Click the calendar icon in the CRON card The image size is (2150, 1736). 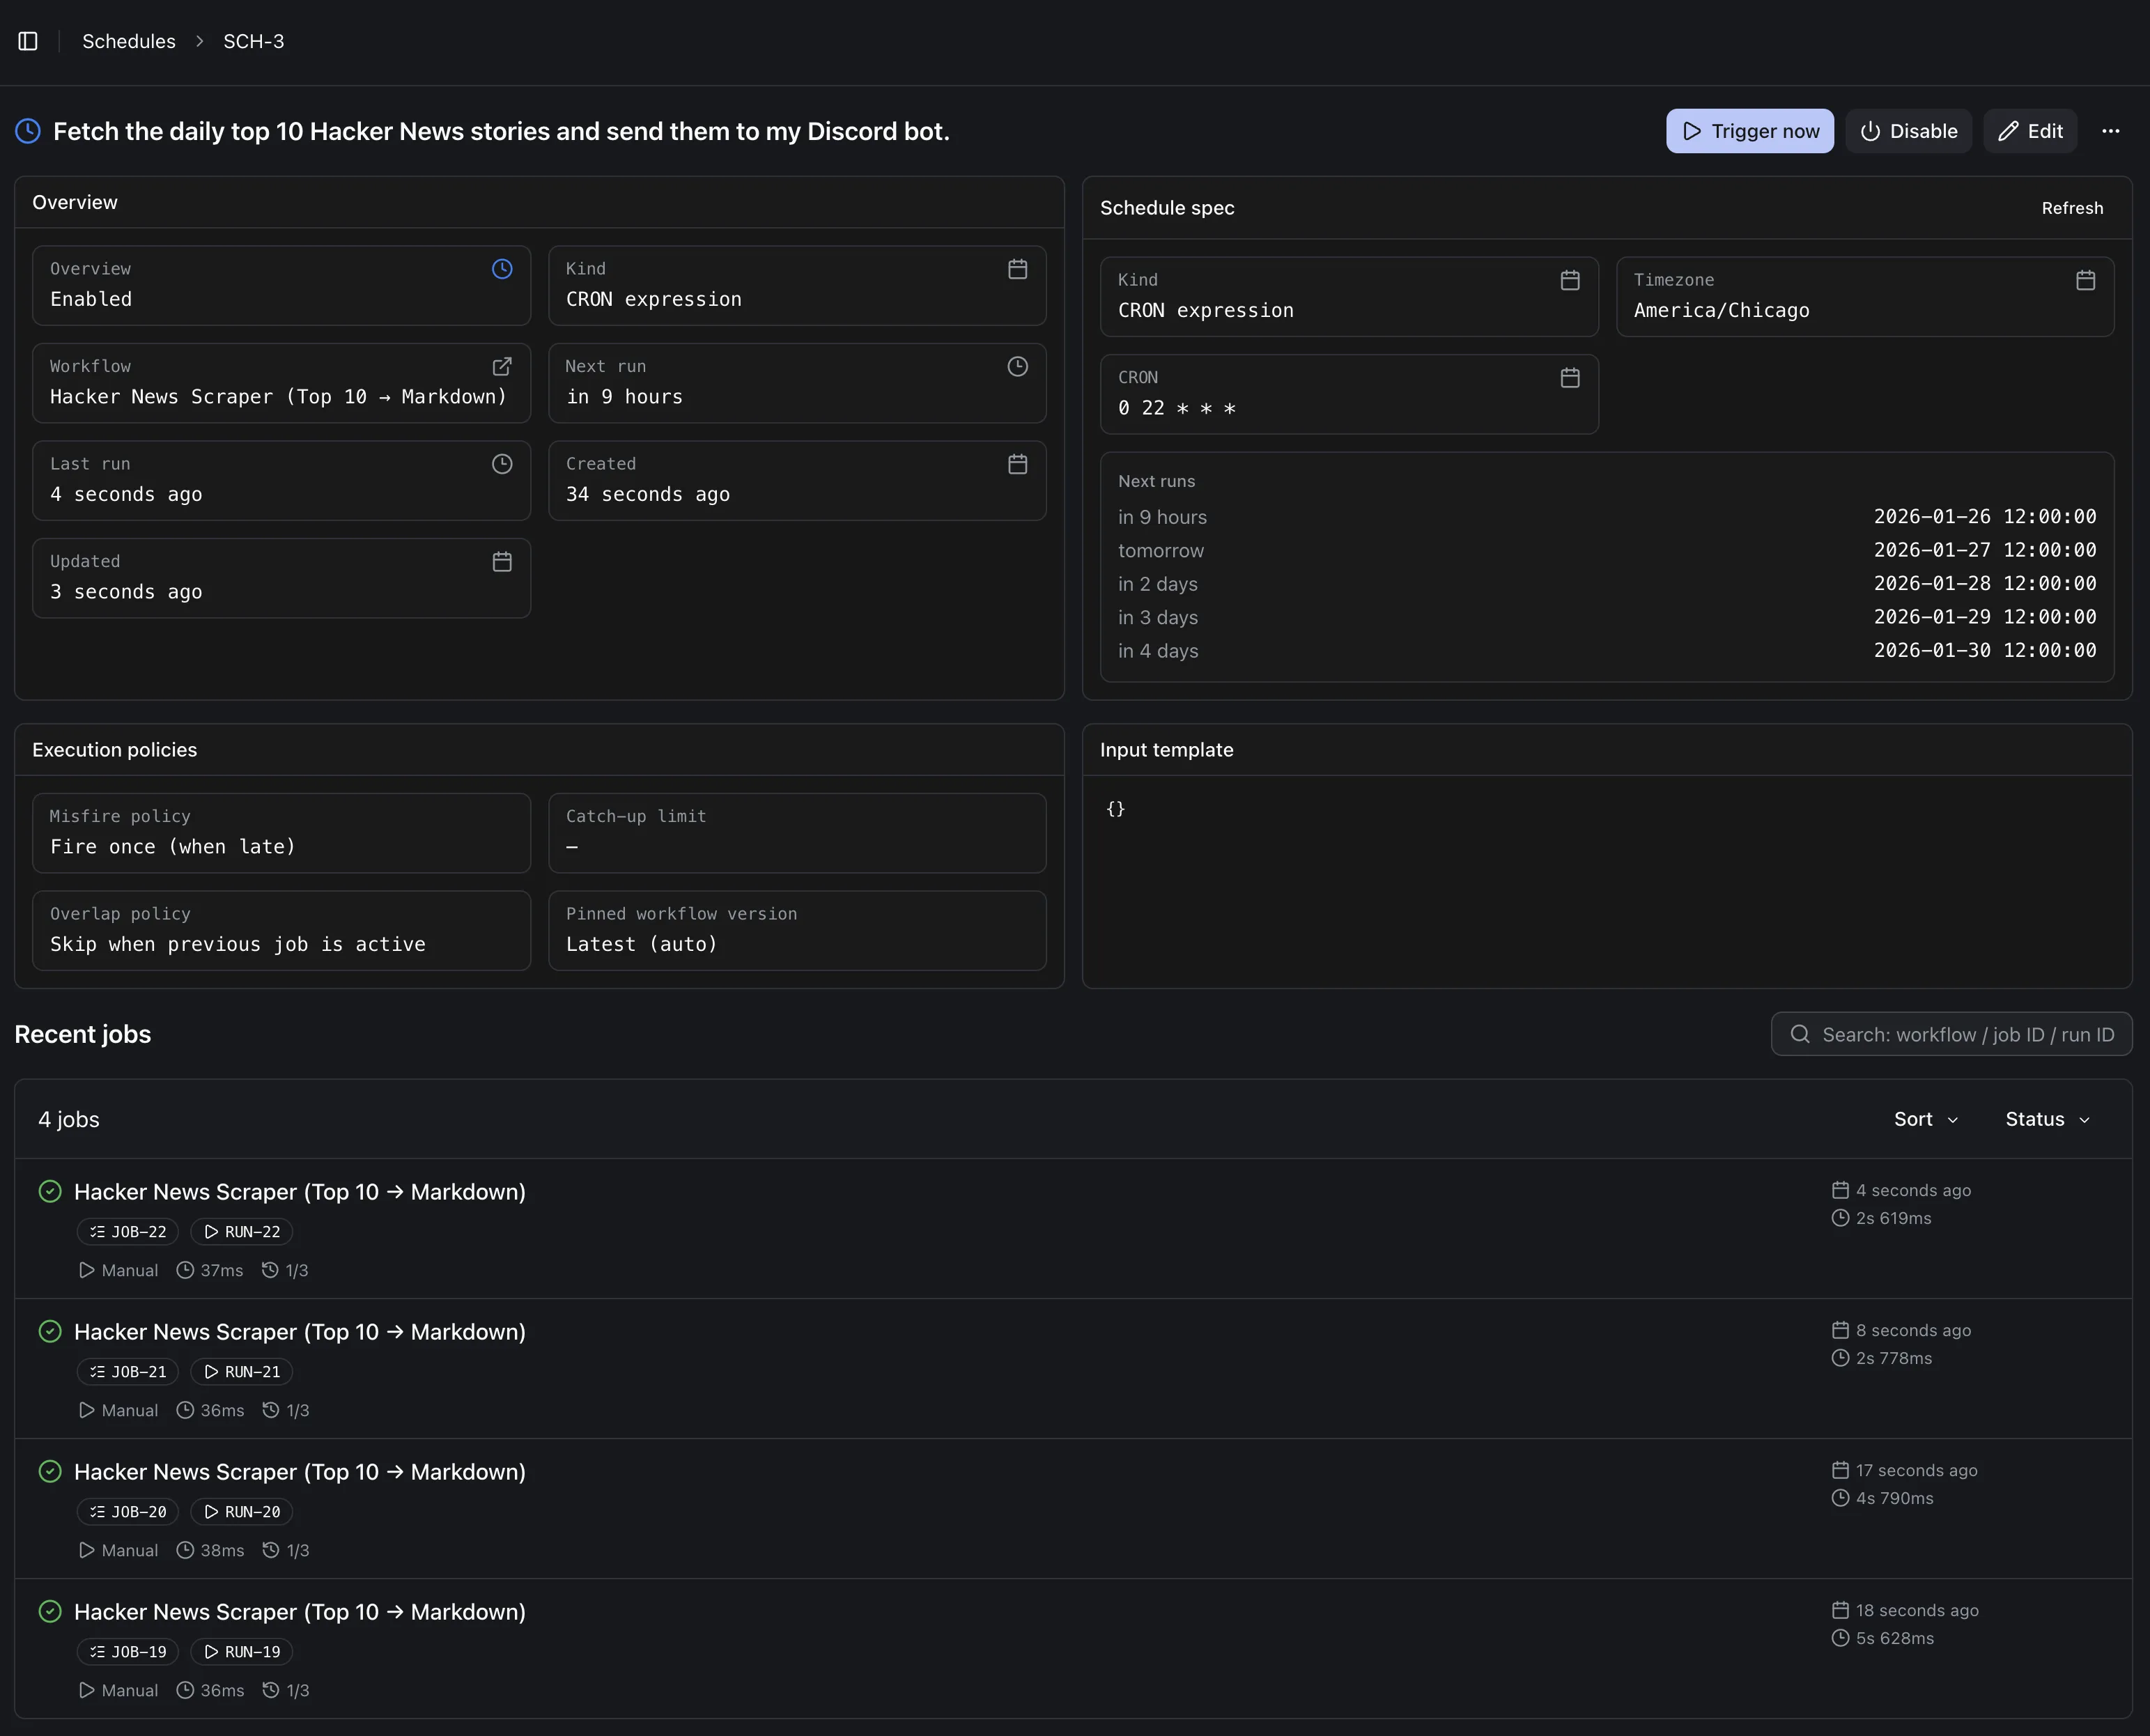tap(1570, 378)
